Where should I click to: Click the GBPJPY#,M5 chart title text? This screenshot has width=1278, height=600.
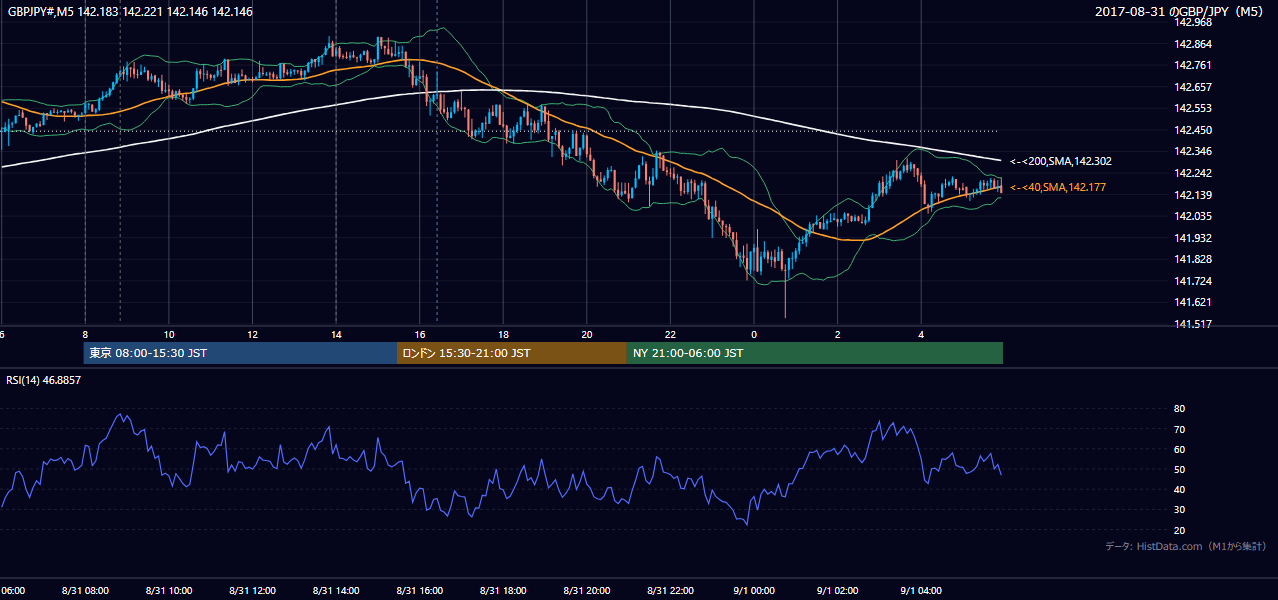[128, 12]
